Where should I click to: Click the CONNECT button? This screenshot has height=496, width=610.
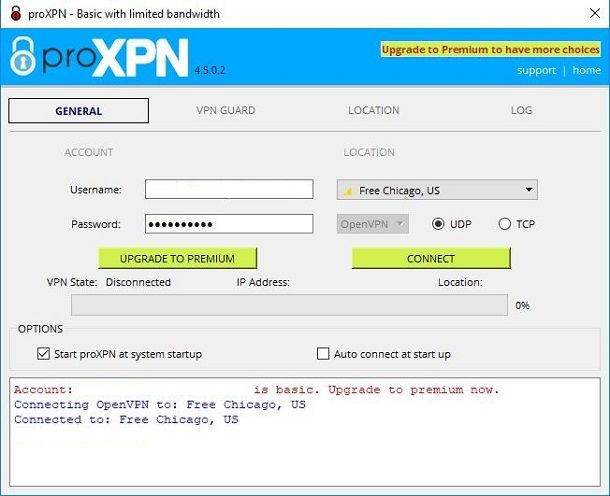point(431,258)
